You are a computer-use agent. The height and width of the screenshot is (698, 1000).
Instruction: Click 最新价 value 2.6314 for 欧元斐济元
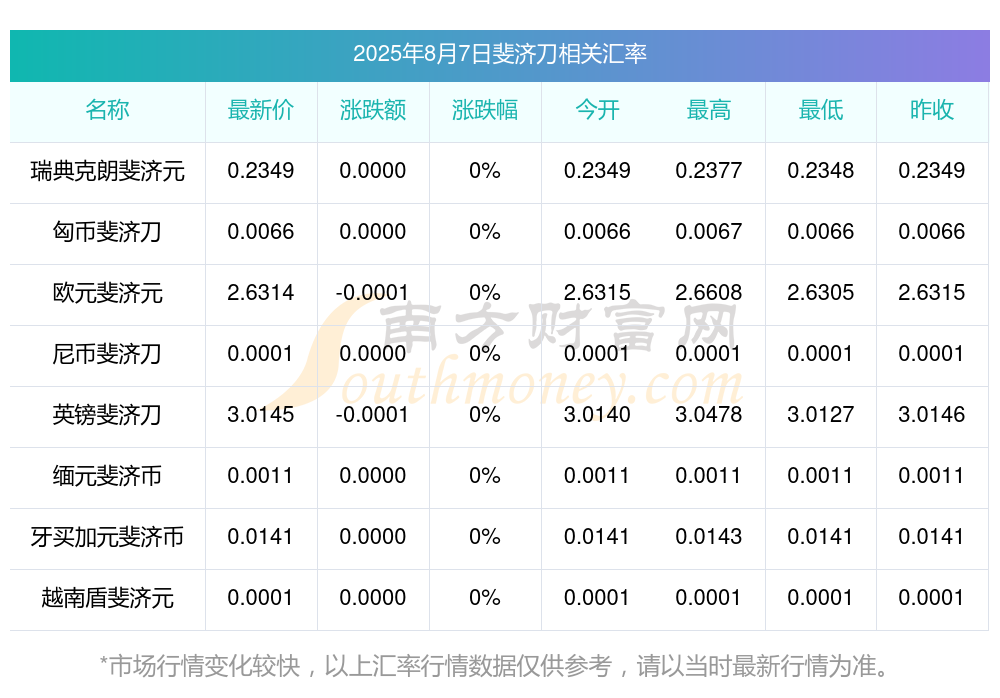point(261,292)
